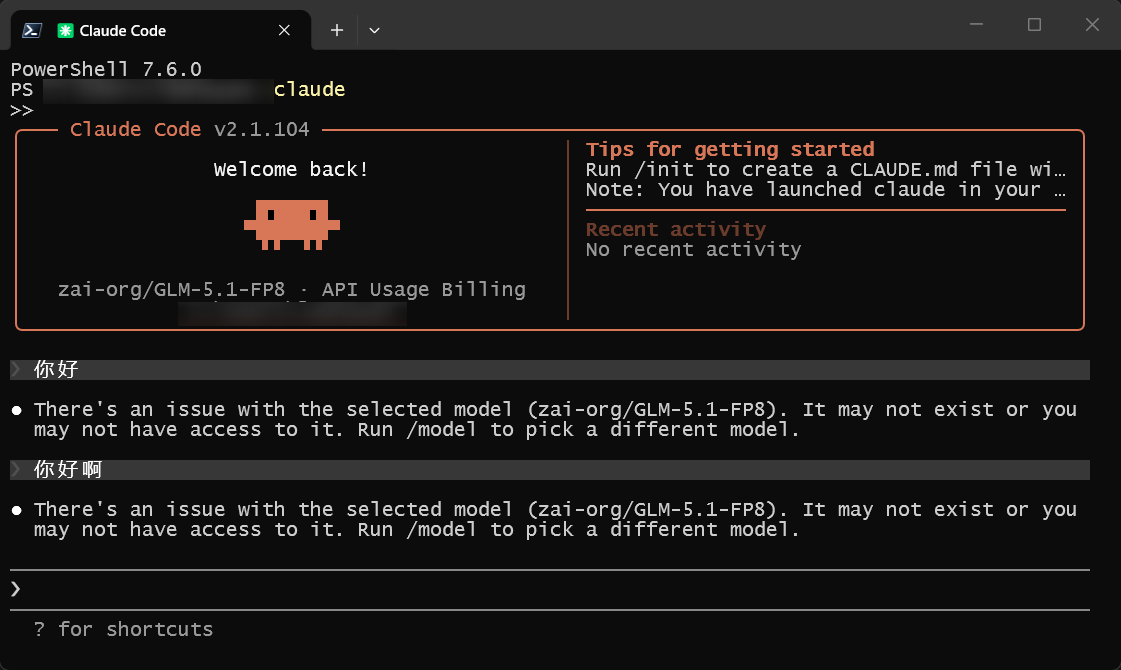Close the terminal window
The width and height of the screenshot is (1121, 670).
(1092, 24)
